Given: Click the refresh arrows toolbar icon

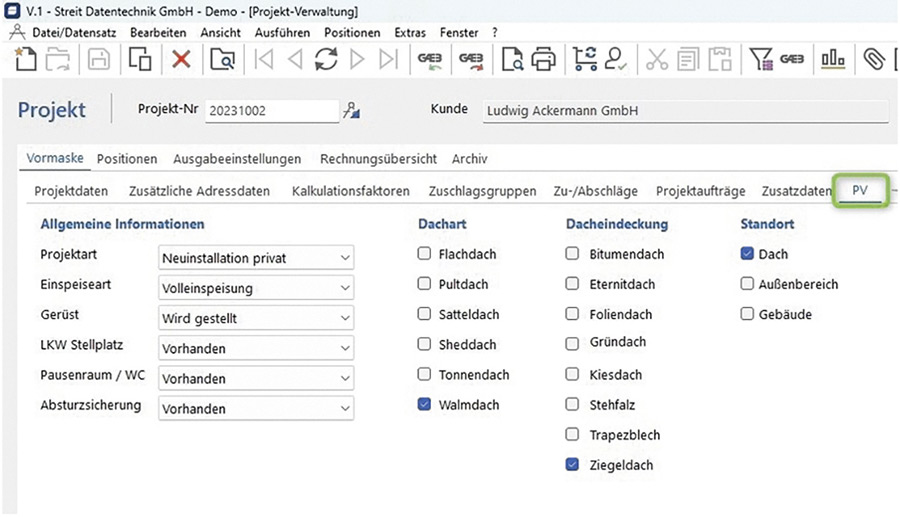Looking at the screenshot, I should pyautogui.click(x=326, y=60).
